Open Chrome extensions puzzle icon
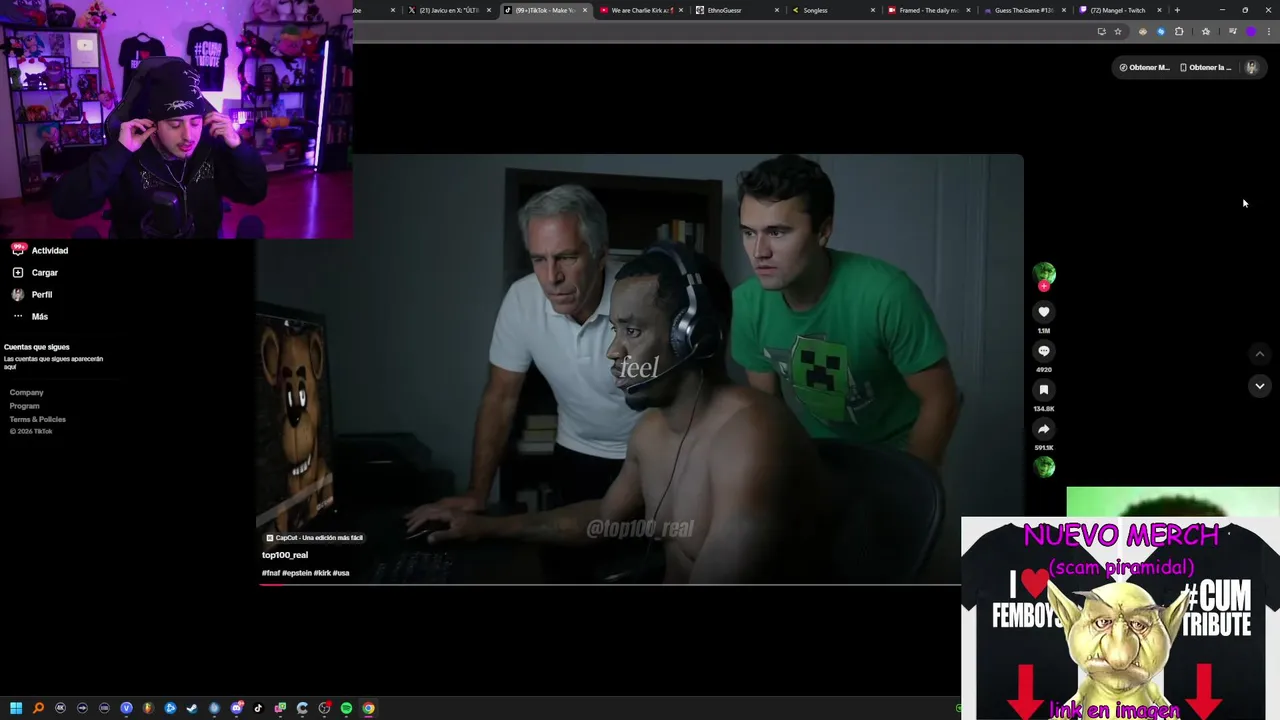This screenshot has height=720, width=1280. click(1179, 31)
